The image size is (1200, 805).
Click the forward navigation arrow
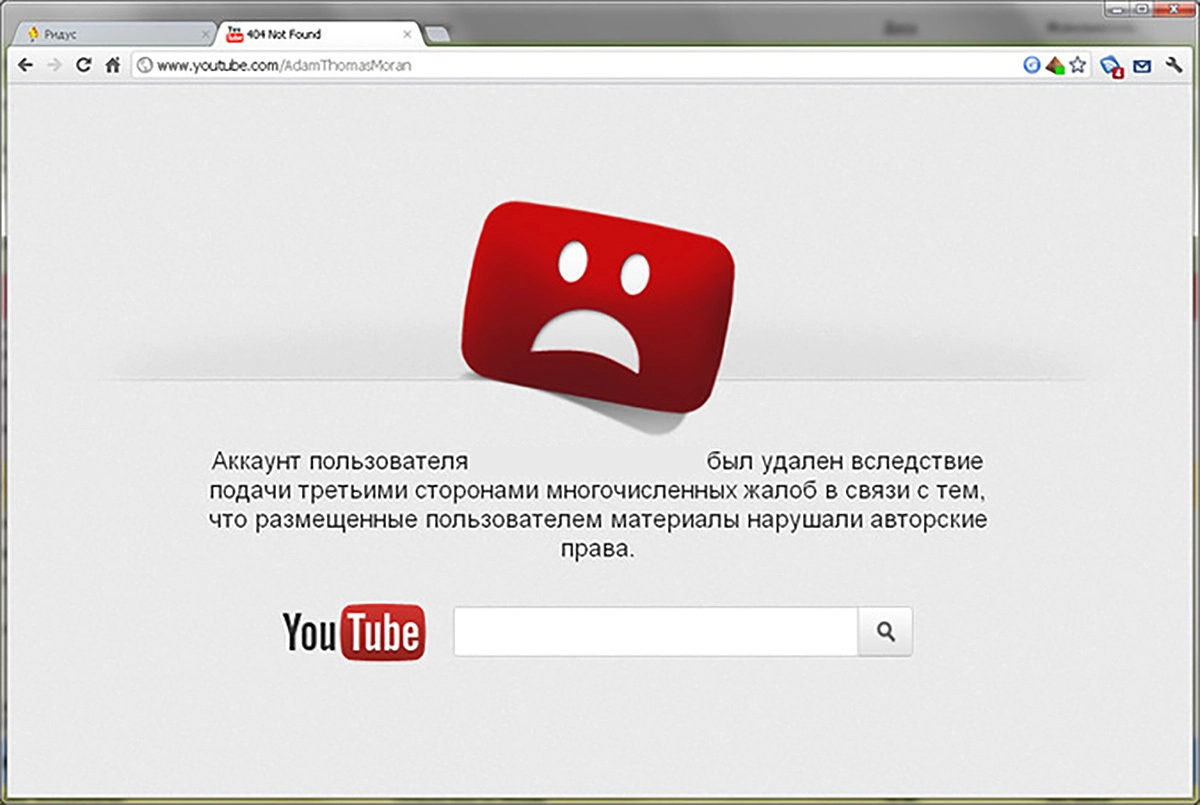[54, 65]
